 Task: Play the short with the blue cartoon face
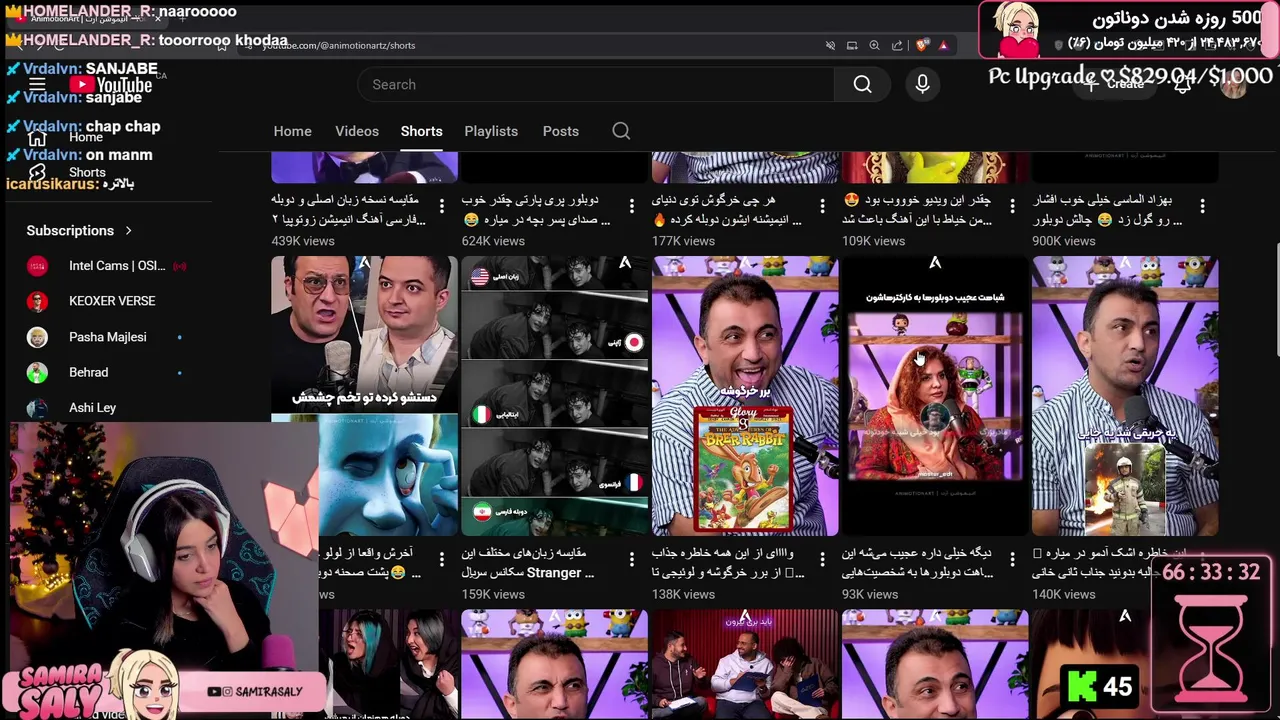tap(365, 396)
